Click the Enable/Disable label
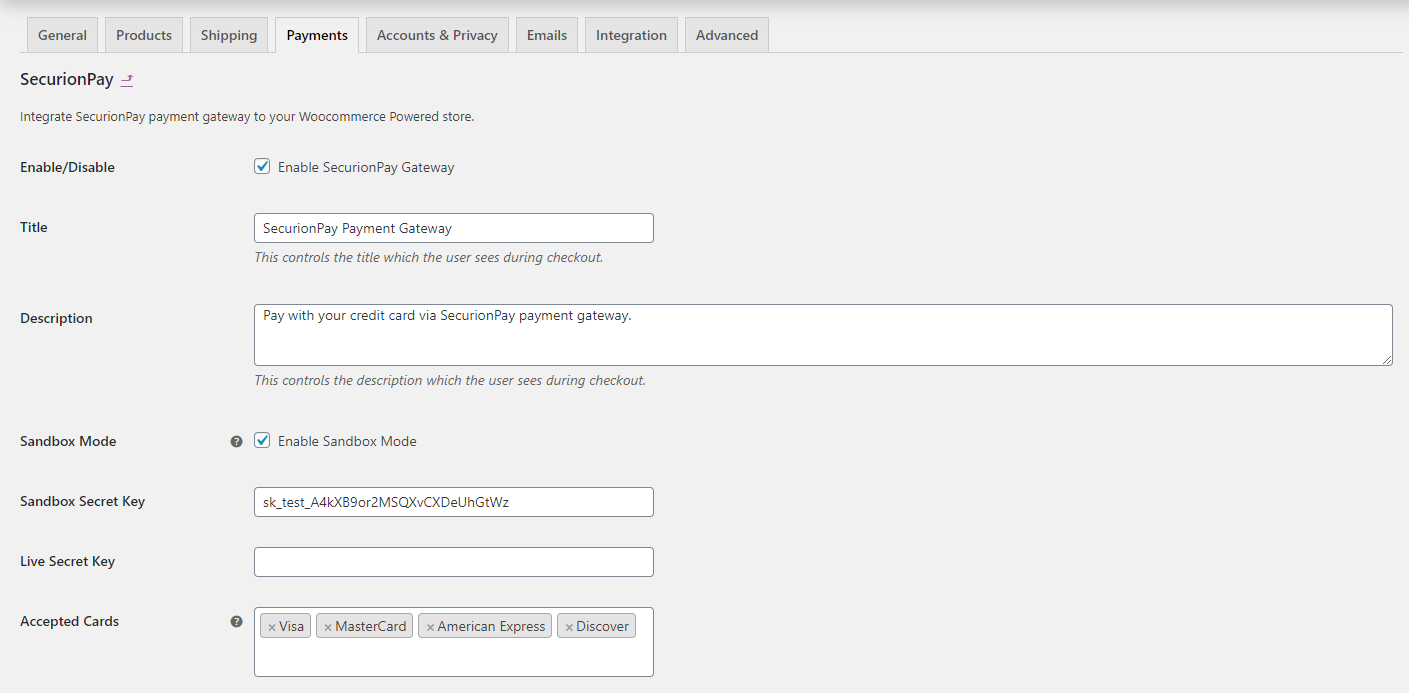 [x=67, y=167]
